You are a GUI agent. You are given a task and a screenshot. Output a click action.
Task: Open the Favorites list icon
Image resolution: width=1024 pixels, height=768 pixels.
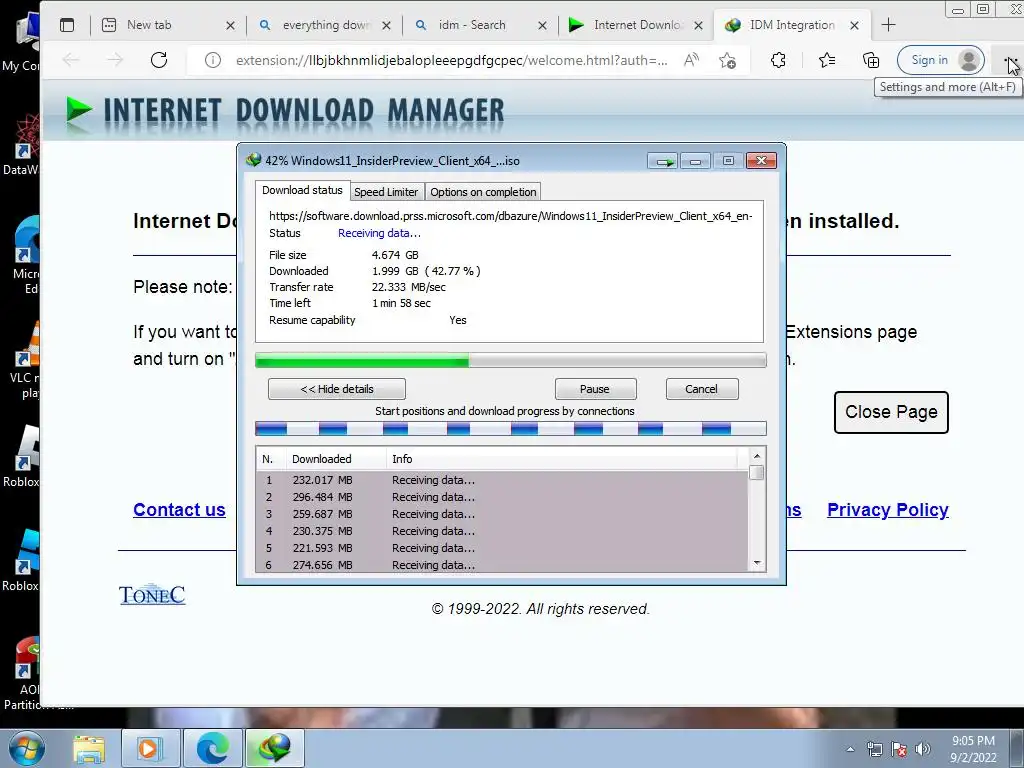(x=827, y=60)
